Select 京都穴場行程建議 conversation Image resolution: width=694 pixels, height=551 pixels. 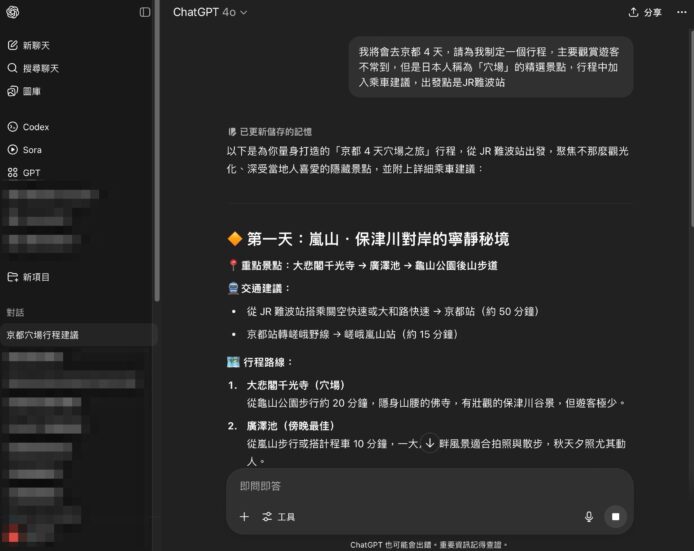[x=43, y=335]
